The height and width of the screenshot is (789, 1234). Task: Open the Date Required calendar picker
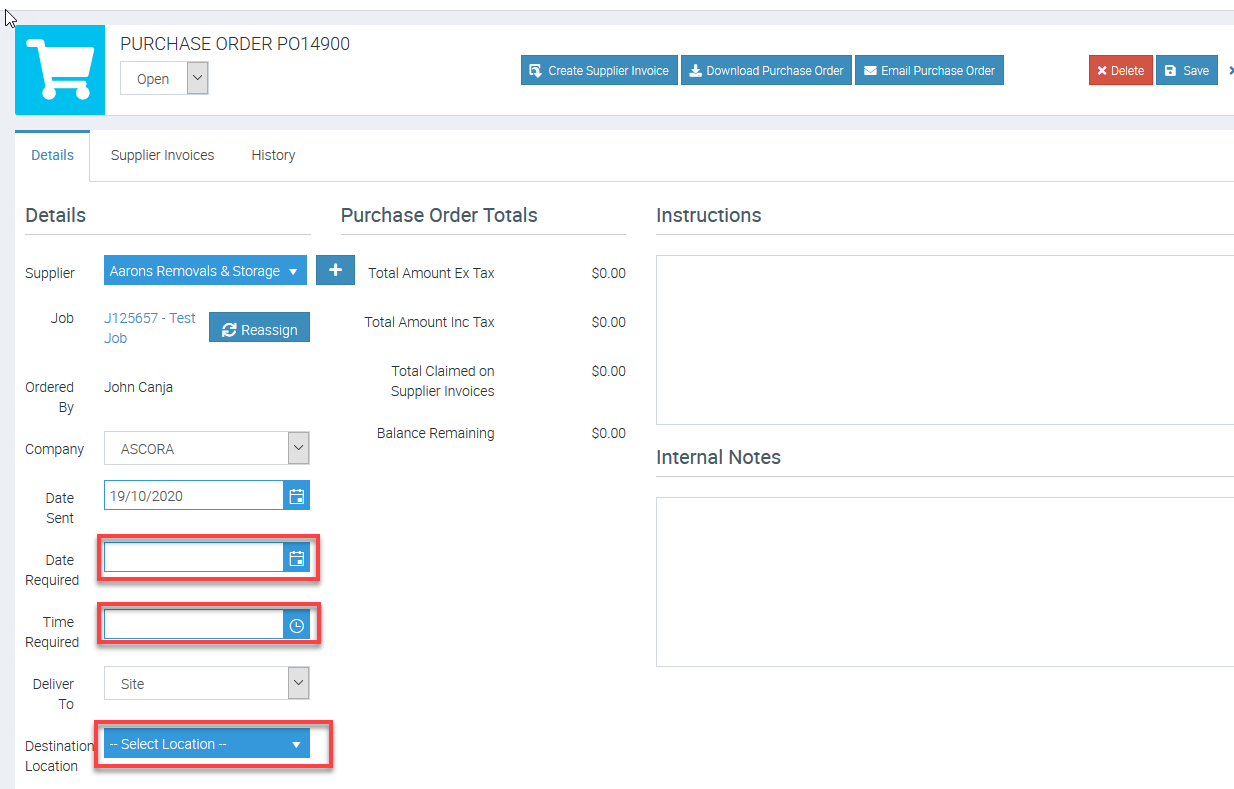coord(296,558)
